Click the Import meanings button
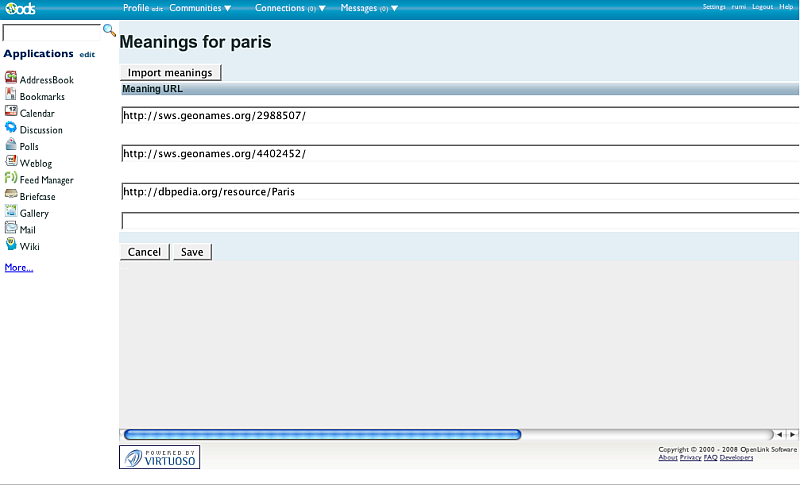Image resolution: width=800 pixels, height=485 pixels. [x=170, y=73]
